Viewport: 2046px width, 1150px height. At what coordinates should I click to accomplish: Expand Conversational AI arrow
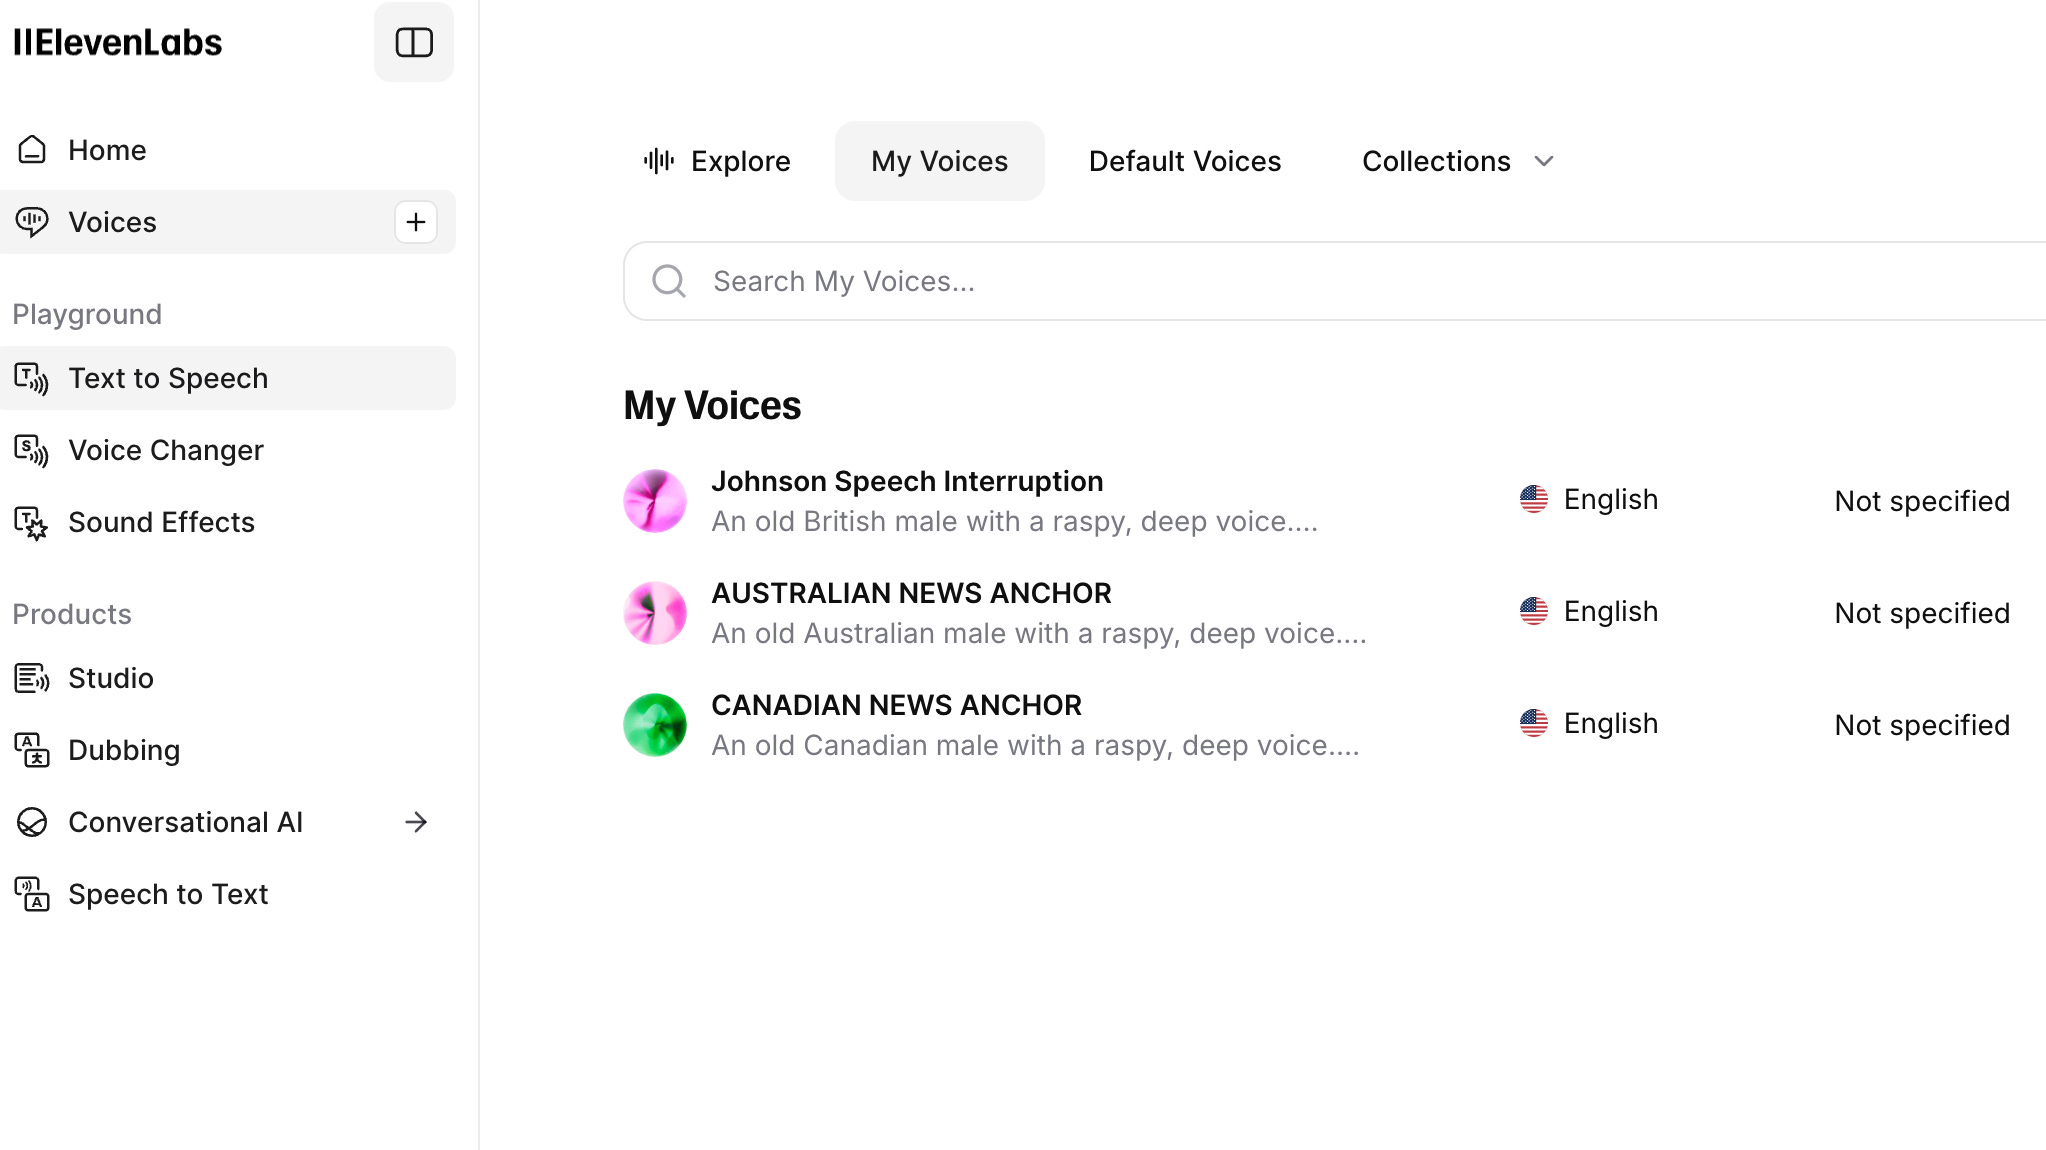click(x=416, y=822)
